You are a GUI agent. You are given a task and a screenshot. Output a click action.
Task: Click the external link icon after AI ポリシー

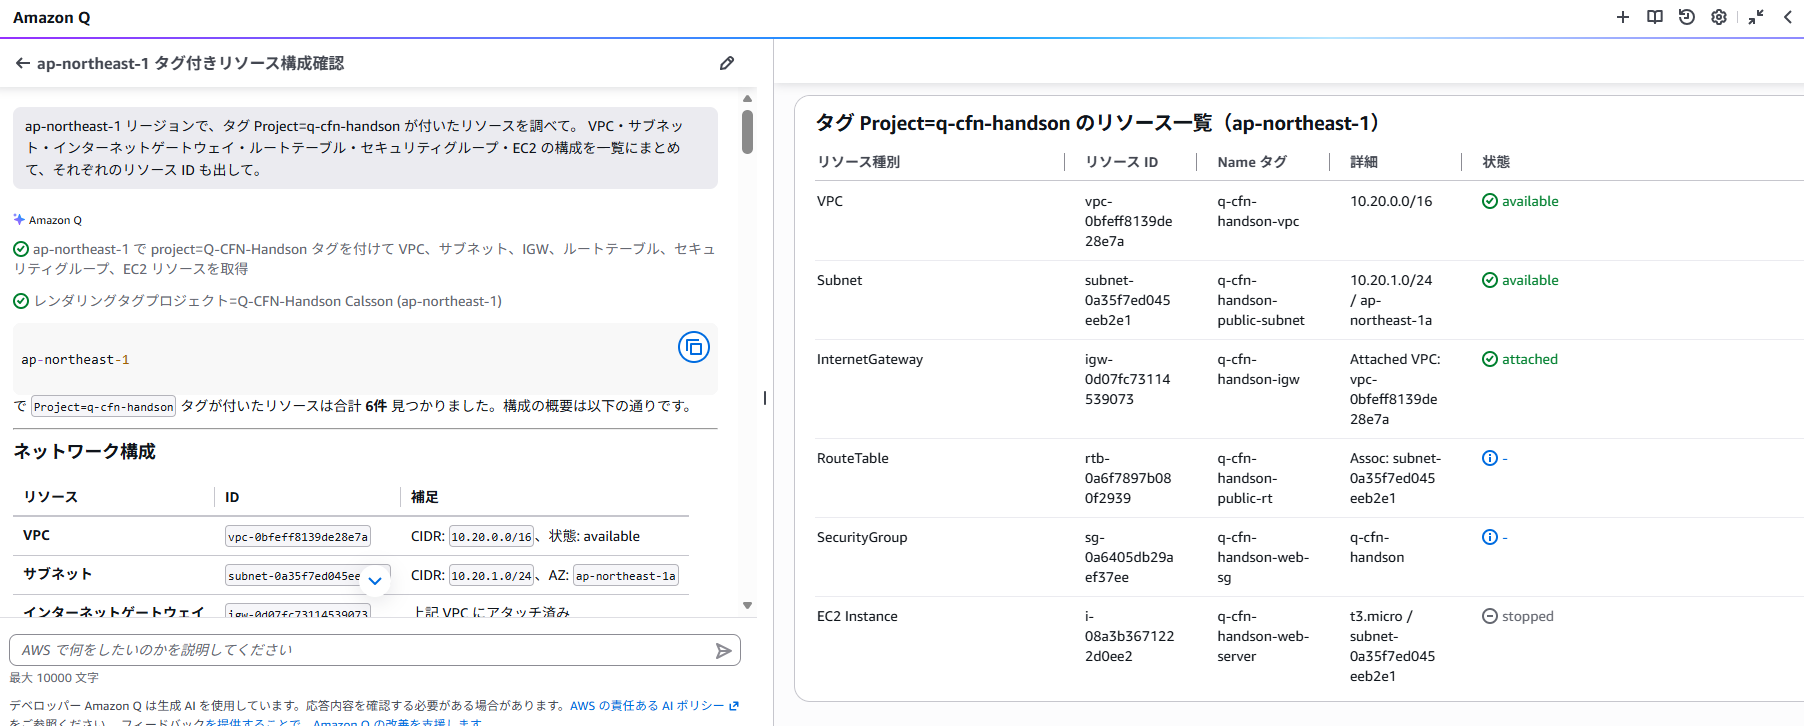tap(734, 705)
